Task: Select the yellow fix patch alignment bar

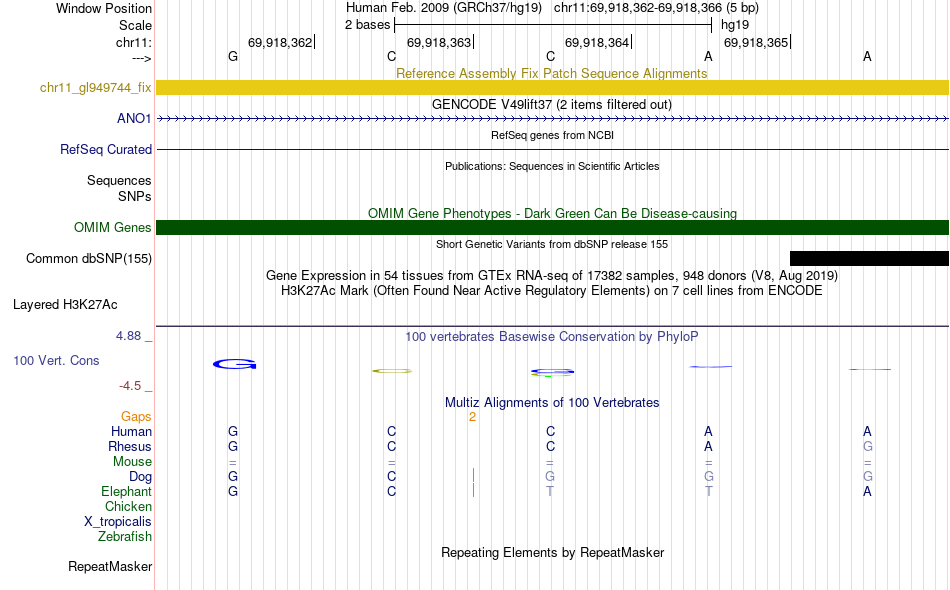Action: click(x=553, y=88)
